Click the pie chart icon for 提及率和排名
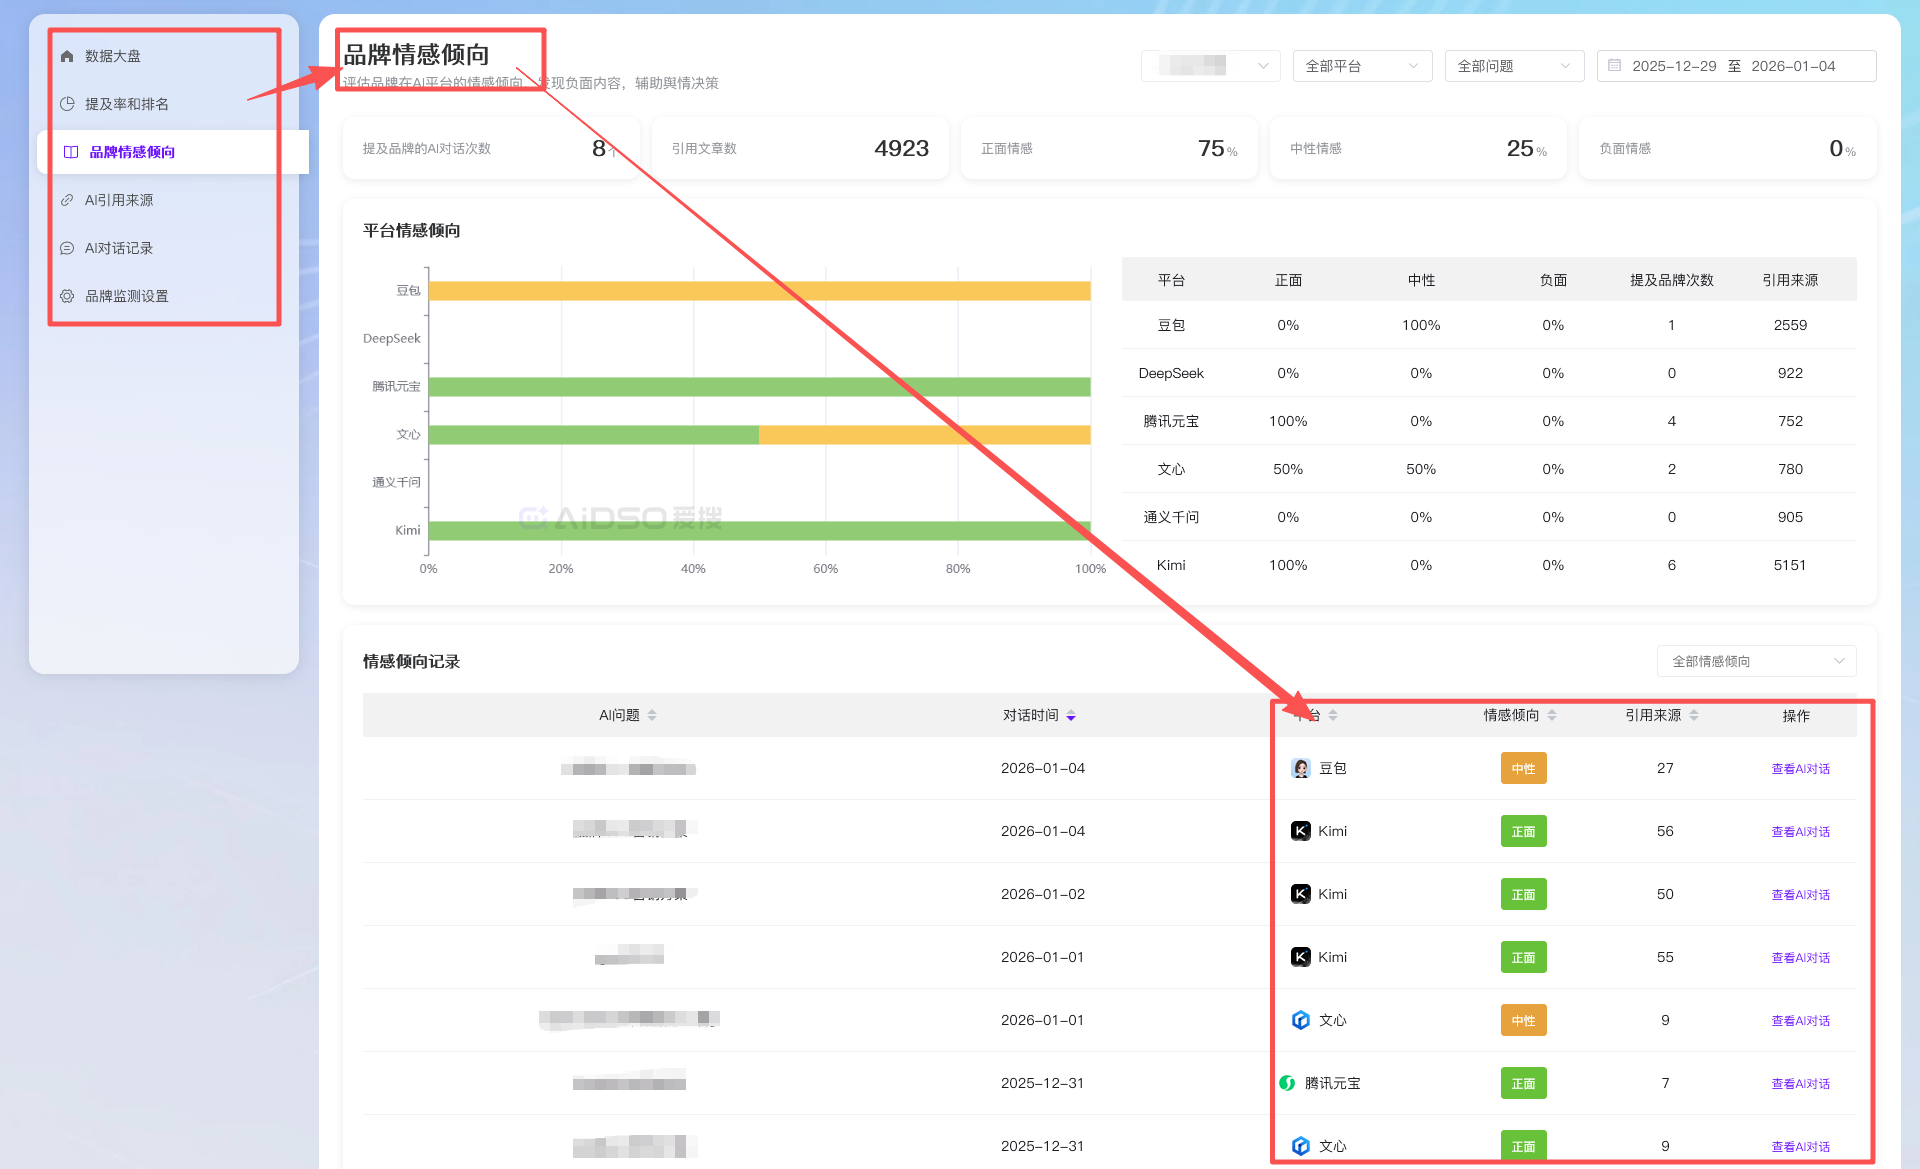The width and height of the screenshot is (1920, 1169). tap(67, 104)
